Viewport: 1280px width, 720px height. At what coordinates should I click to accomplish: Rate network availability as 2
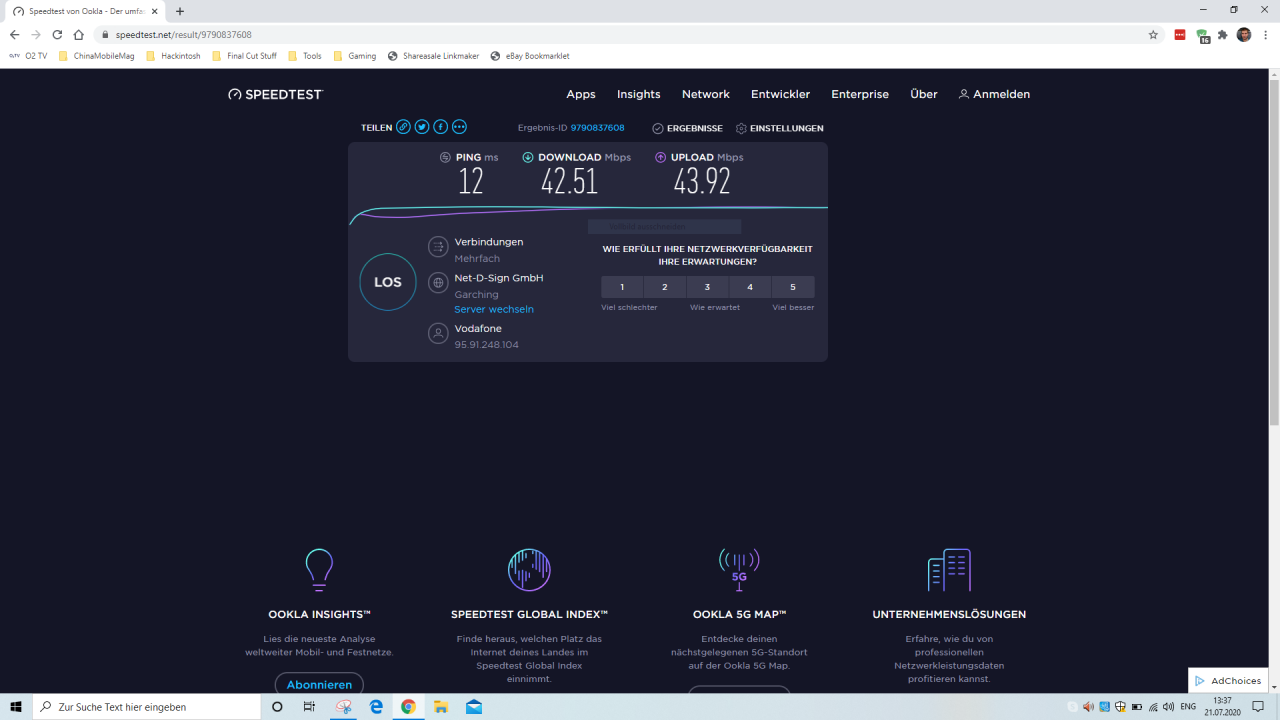point(665,287)
